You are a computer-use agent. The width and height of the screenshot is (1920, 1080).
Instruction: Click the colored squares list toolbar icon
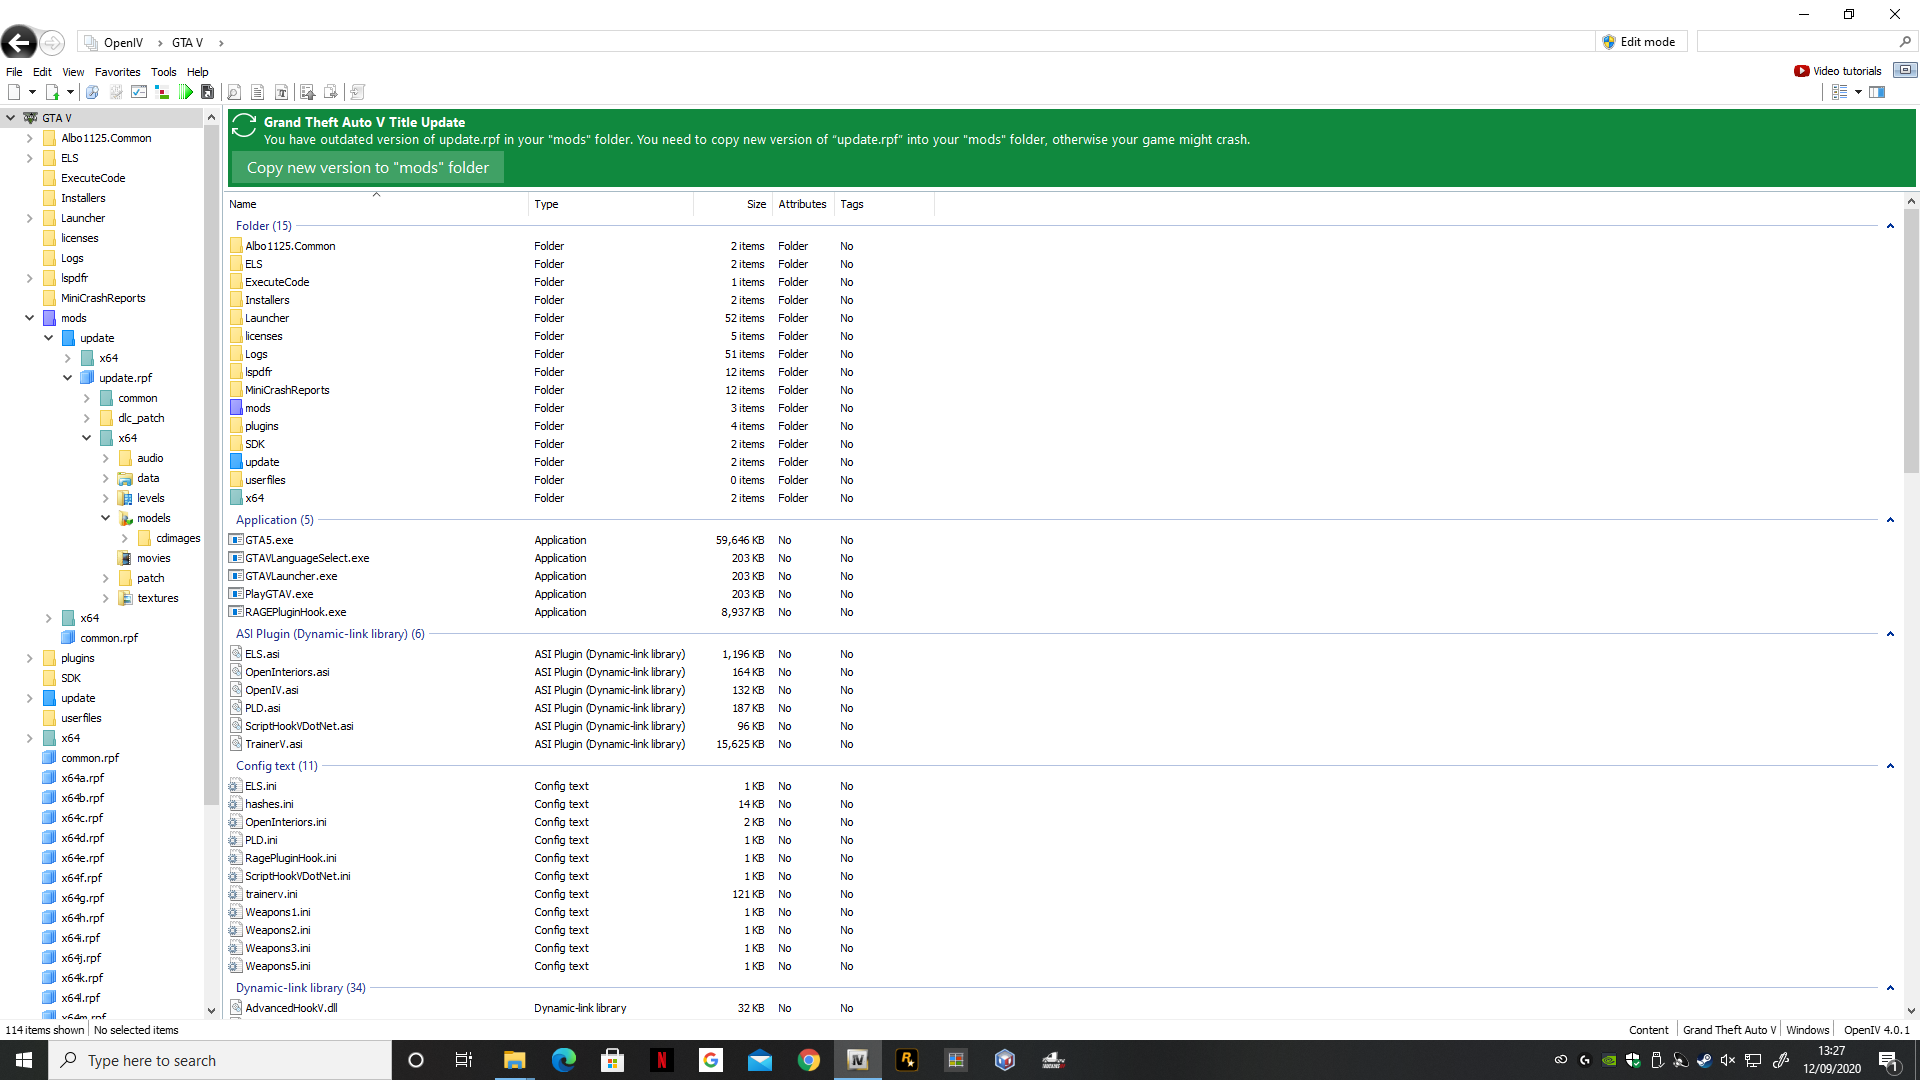(162, 92)
